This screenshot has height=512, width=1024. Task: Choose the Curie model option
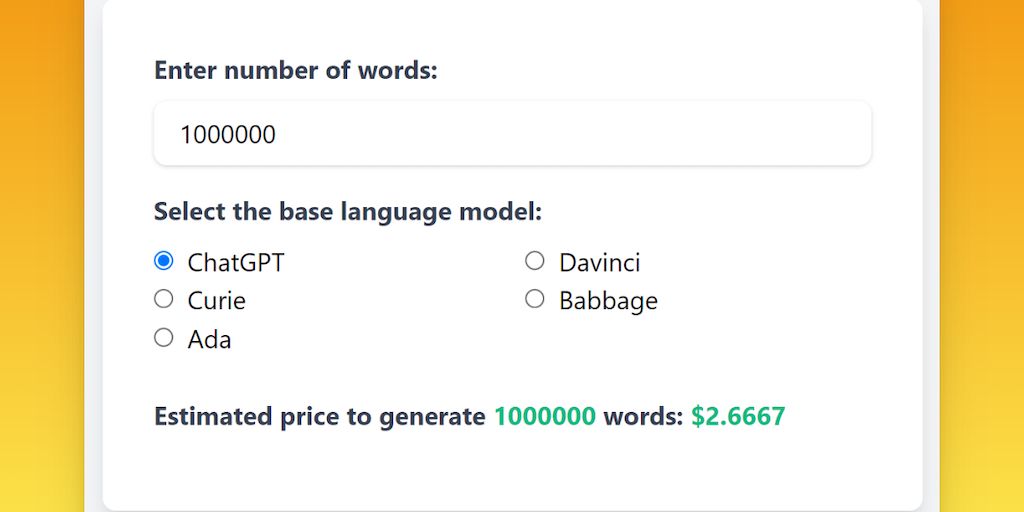click(164, 299)
